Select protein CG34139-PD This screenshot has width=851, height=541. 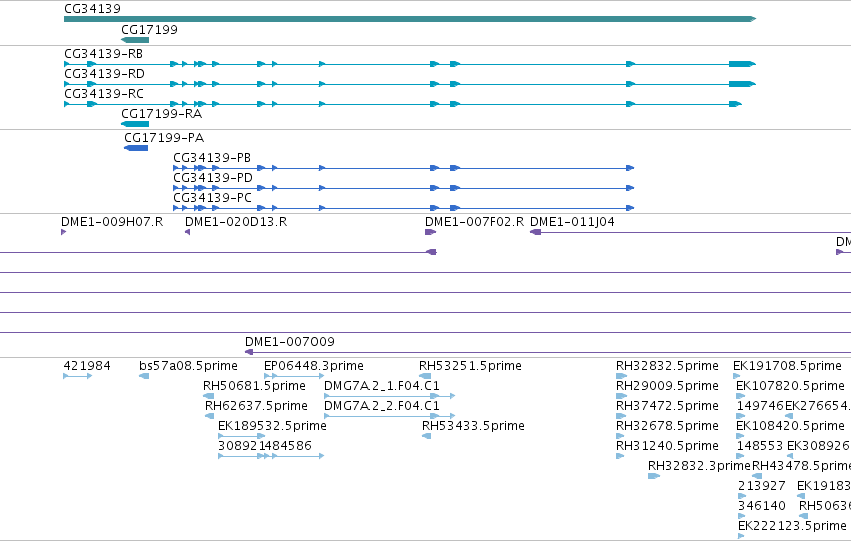403,188
